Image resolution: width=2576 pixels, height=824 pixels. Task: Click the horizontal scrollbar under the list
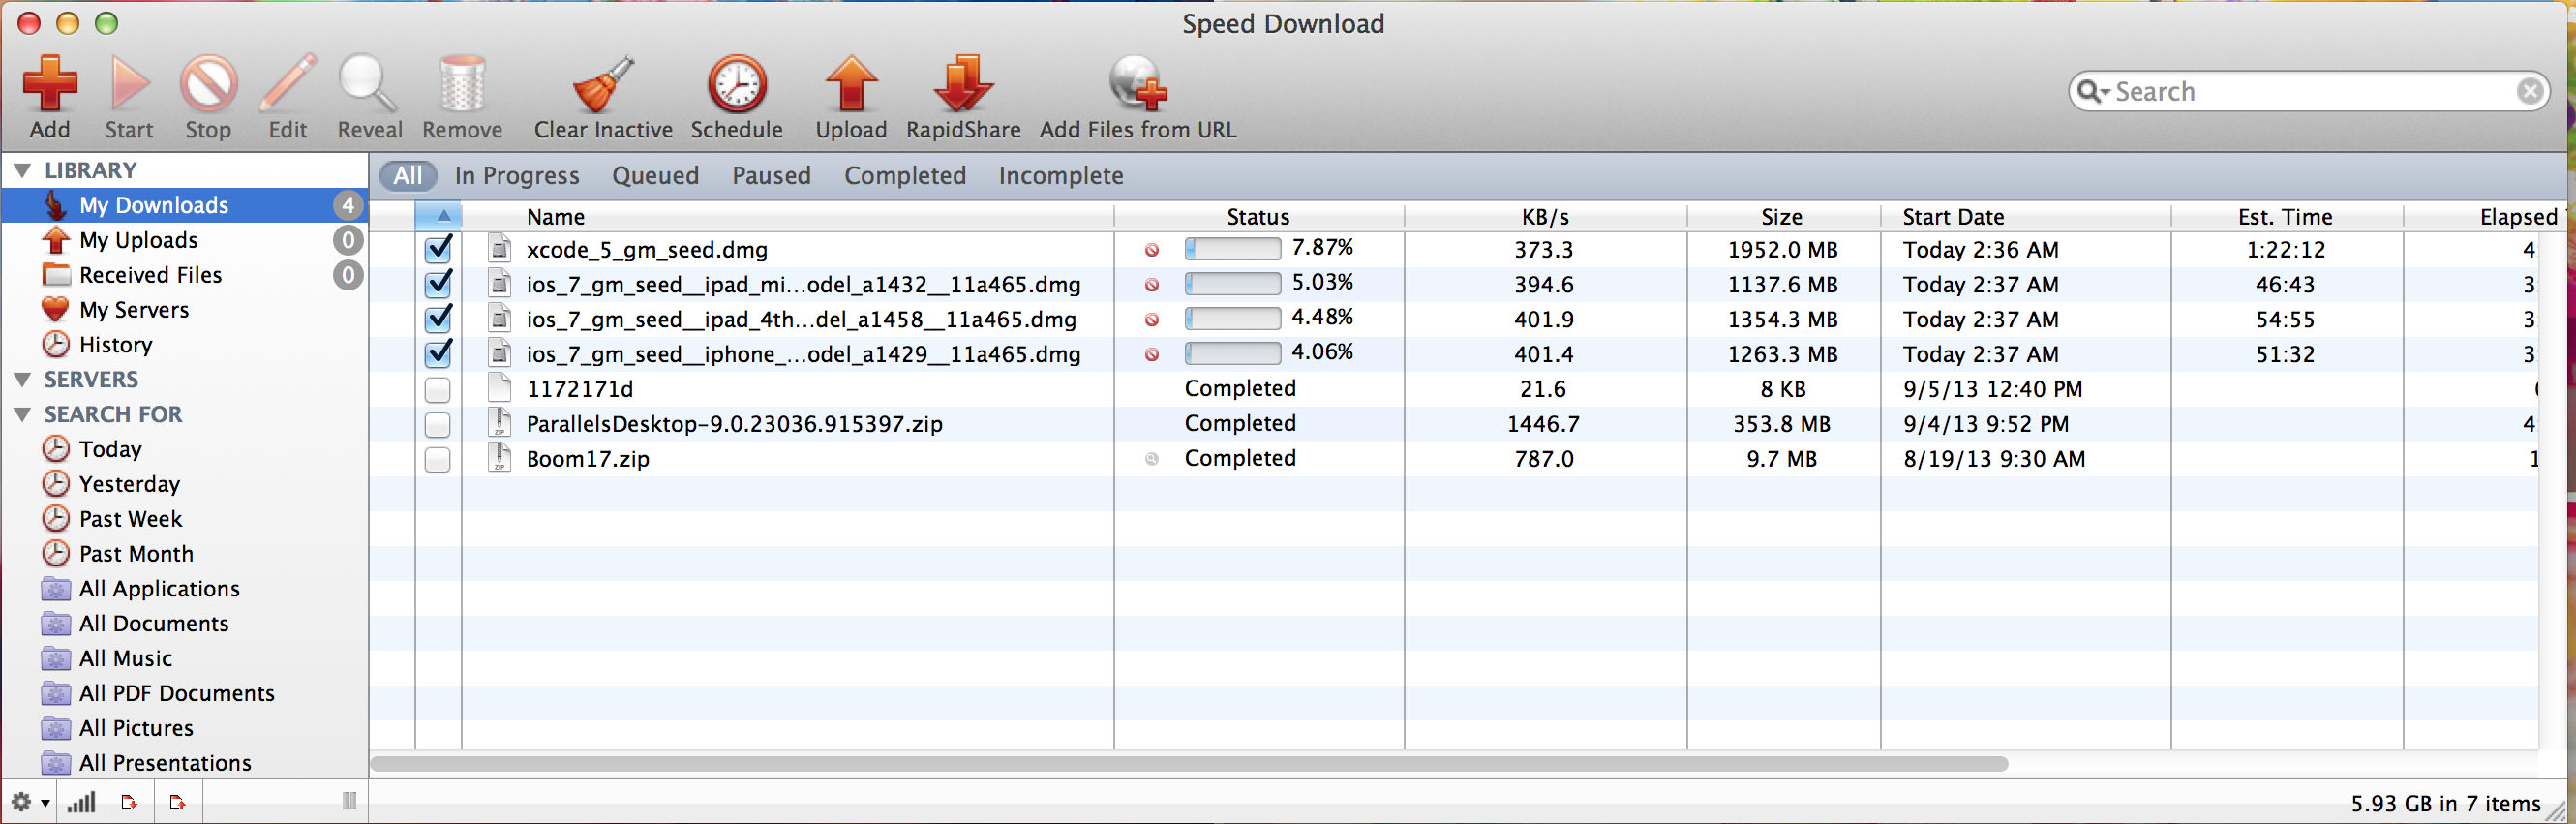tap(1188, 764)
